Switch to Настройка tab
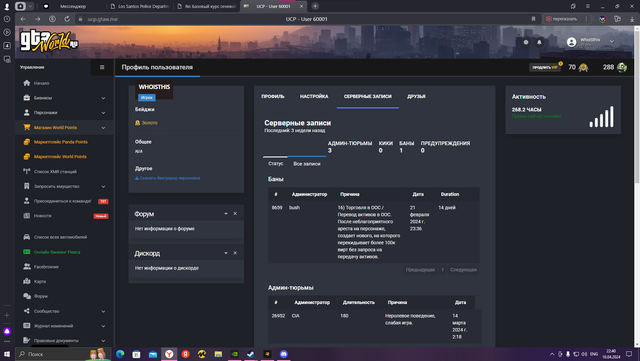This screenshot has width=640, height=361. 314,96
